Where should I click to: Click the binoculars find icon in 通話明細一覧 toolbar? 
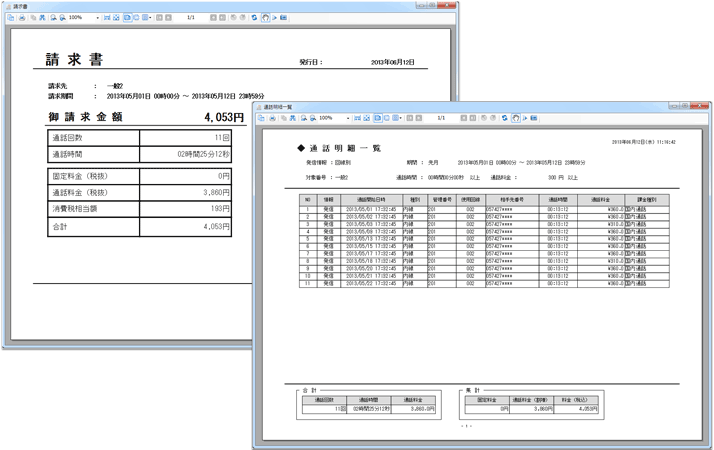293,118
